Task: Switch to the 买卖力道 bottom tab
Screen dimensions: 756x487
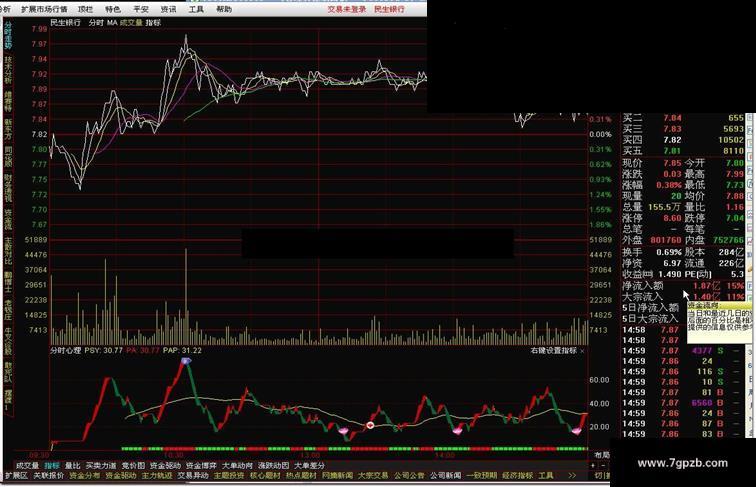Action: (101, 466)
